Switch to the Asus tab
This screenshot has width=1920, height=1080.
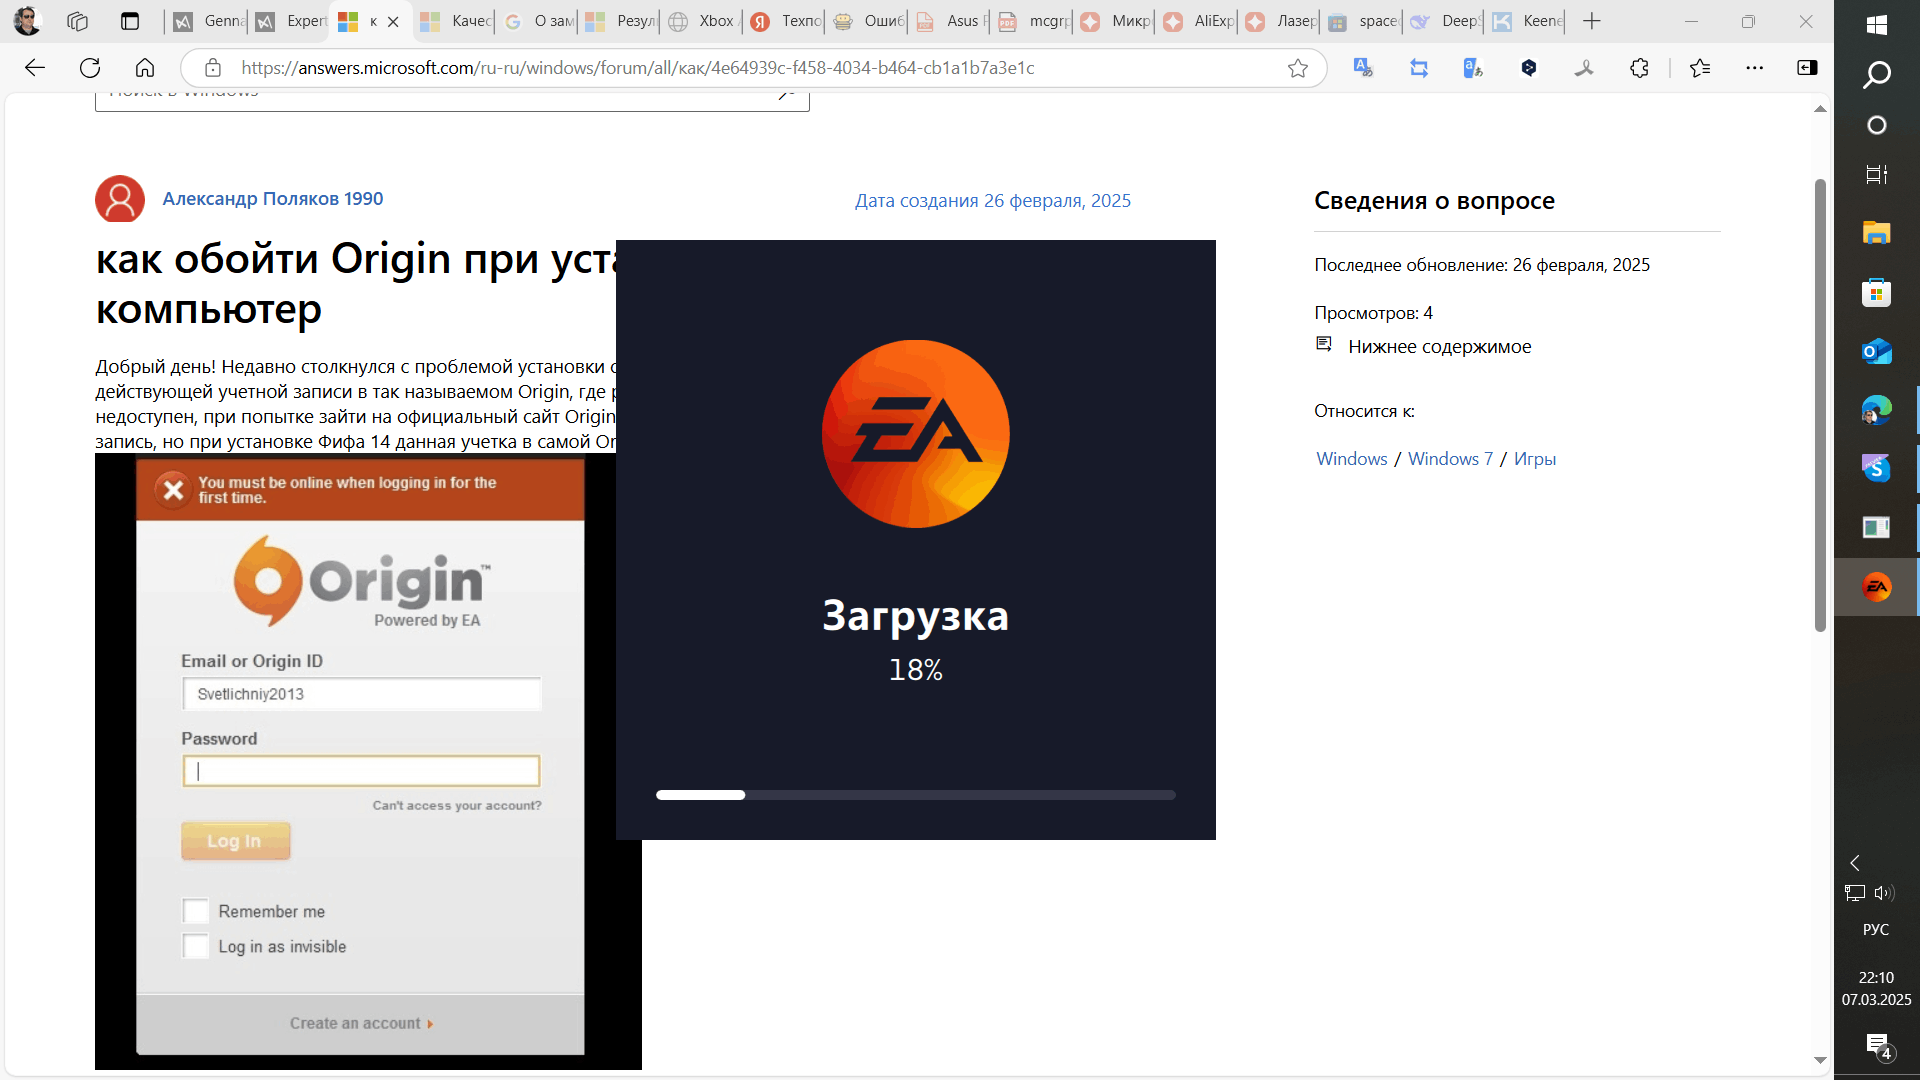(x=950, y=21)
